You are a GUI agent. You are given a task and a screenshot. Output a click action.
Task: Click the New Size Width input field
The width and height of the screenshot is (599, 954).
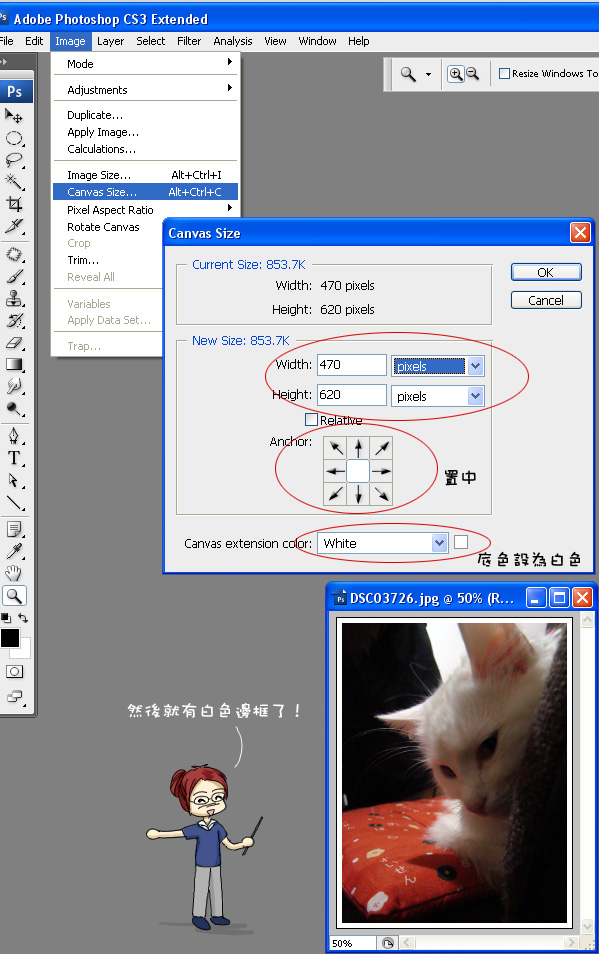(x=351, y=365)
